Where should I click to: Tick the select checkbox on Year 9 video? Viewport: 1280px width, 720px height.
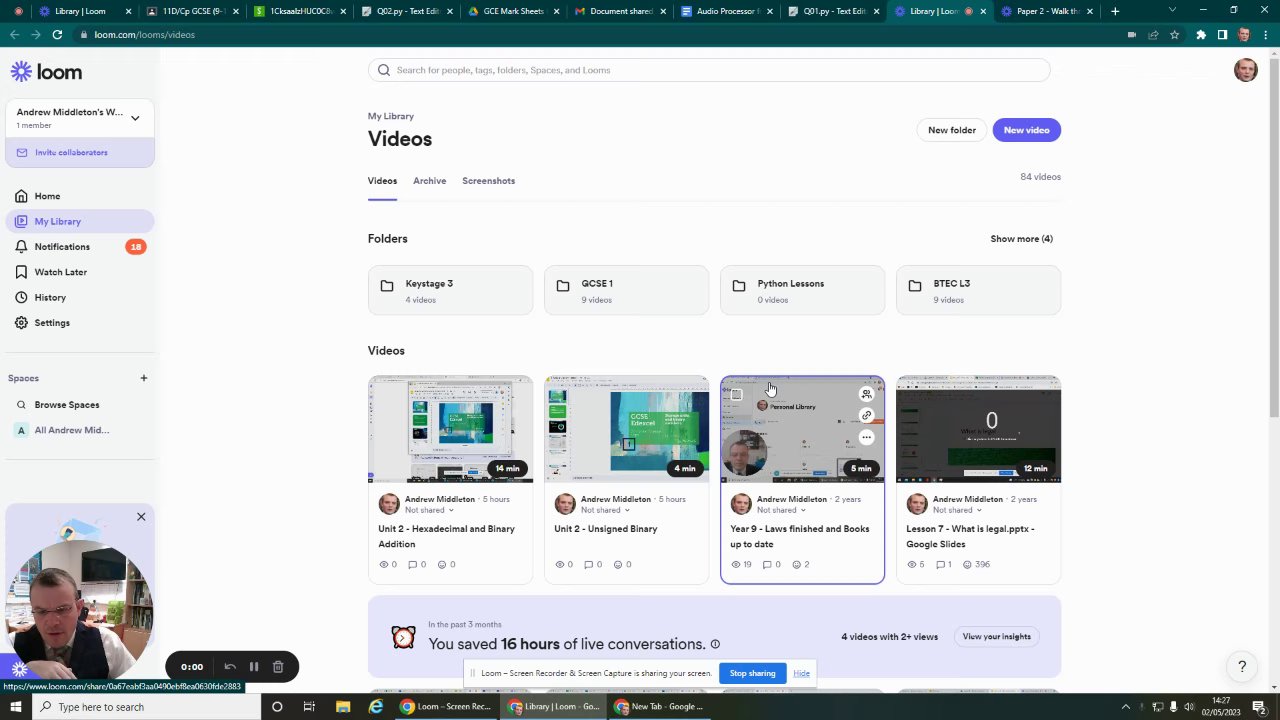point(736,394)
